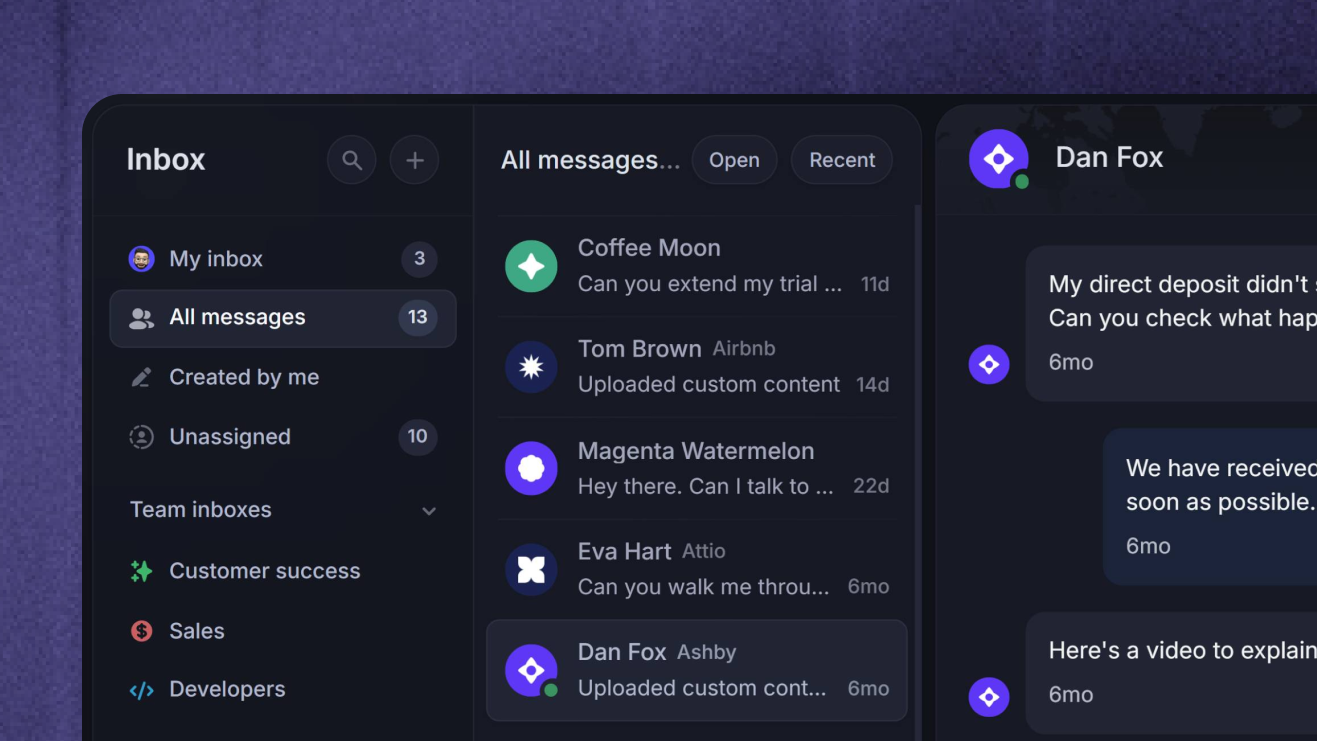Click the All messages list header title
Screen dimensions: 1317x741
(x=590, y=160)
